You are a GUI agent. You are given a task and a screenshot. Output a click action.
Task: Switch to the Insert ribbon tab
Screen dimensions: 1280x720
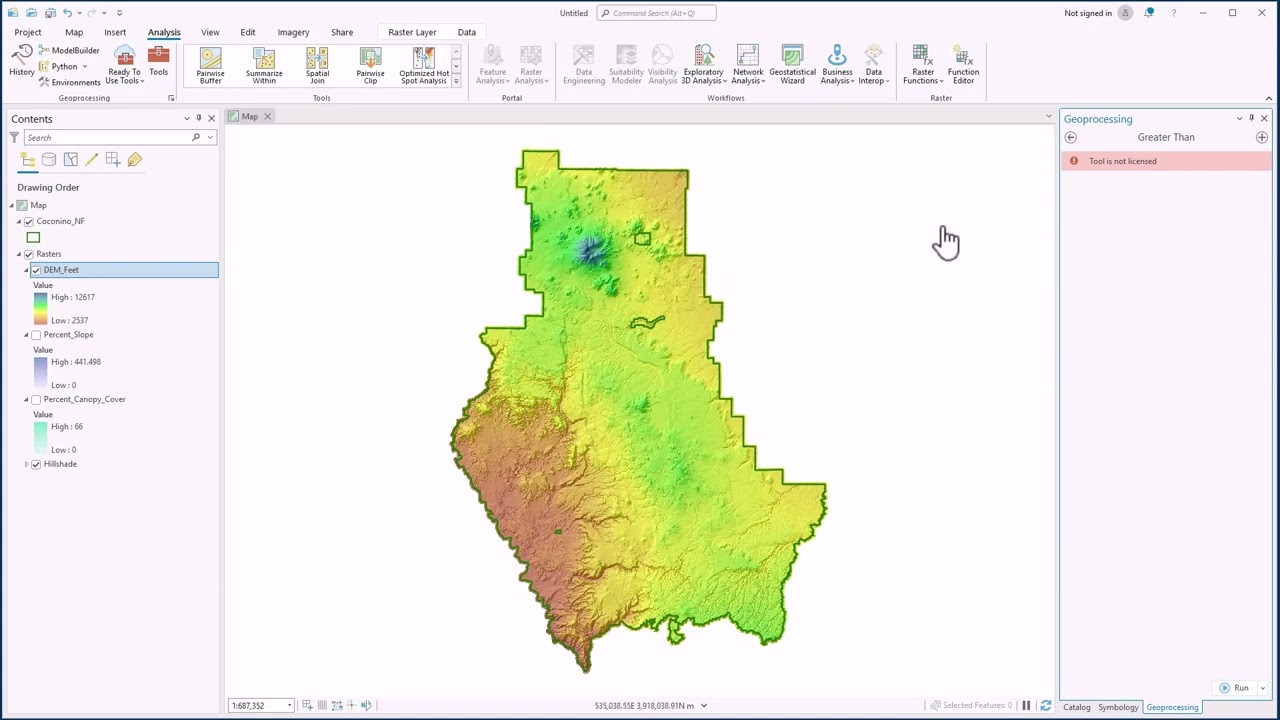click(115, 32)
